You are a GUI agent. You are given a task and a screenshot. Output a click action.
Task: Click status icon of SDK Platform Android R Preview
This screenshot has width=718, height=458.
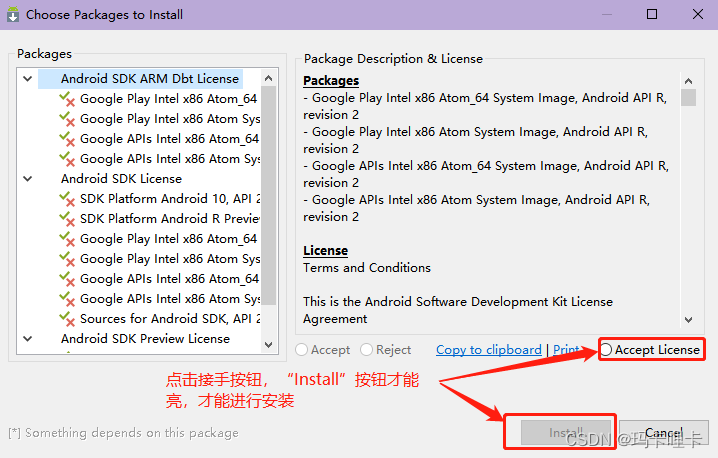[x=67, y=219]
